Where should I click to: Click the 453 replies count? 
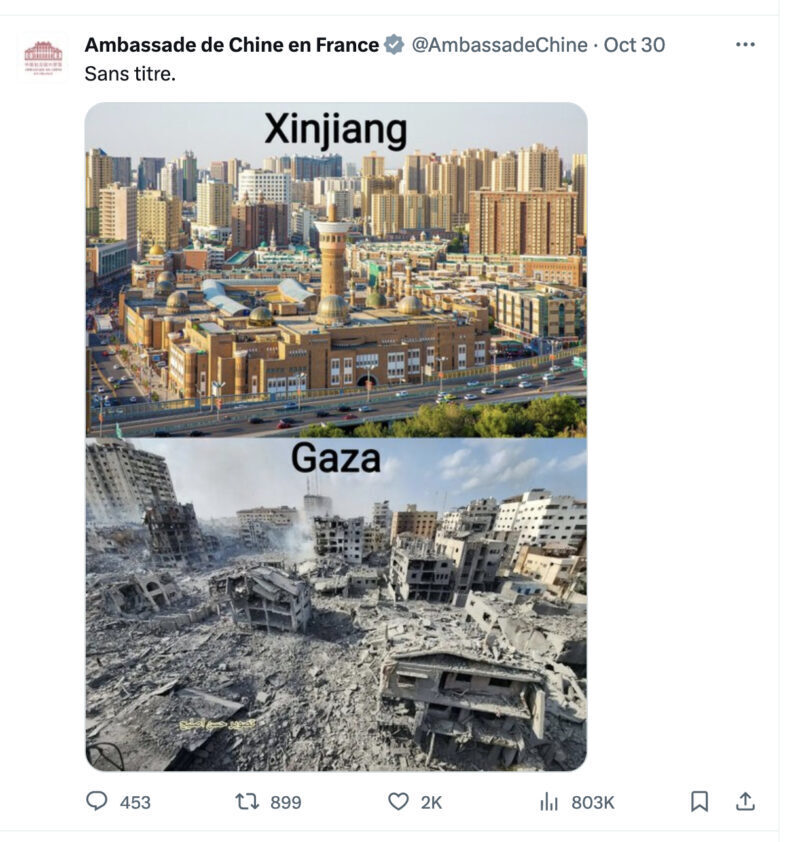click(x=135, y=802)
